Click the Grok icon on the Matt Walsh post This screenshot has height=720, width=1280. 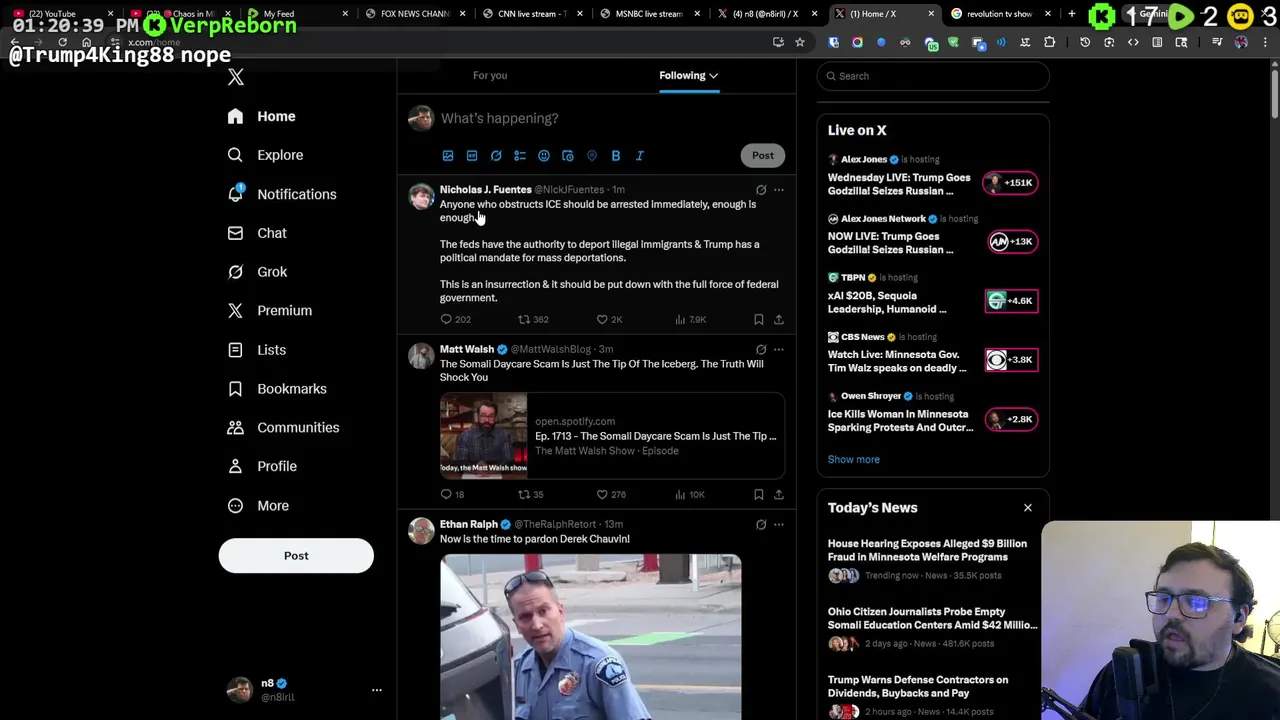pos(761,350)
